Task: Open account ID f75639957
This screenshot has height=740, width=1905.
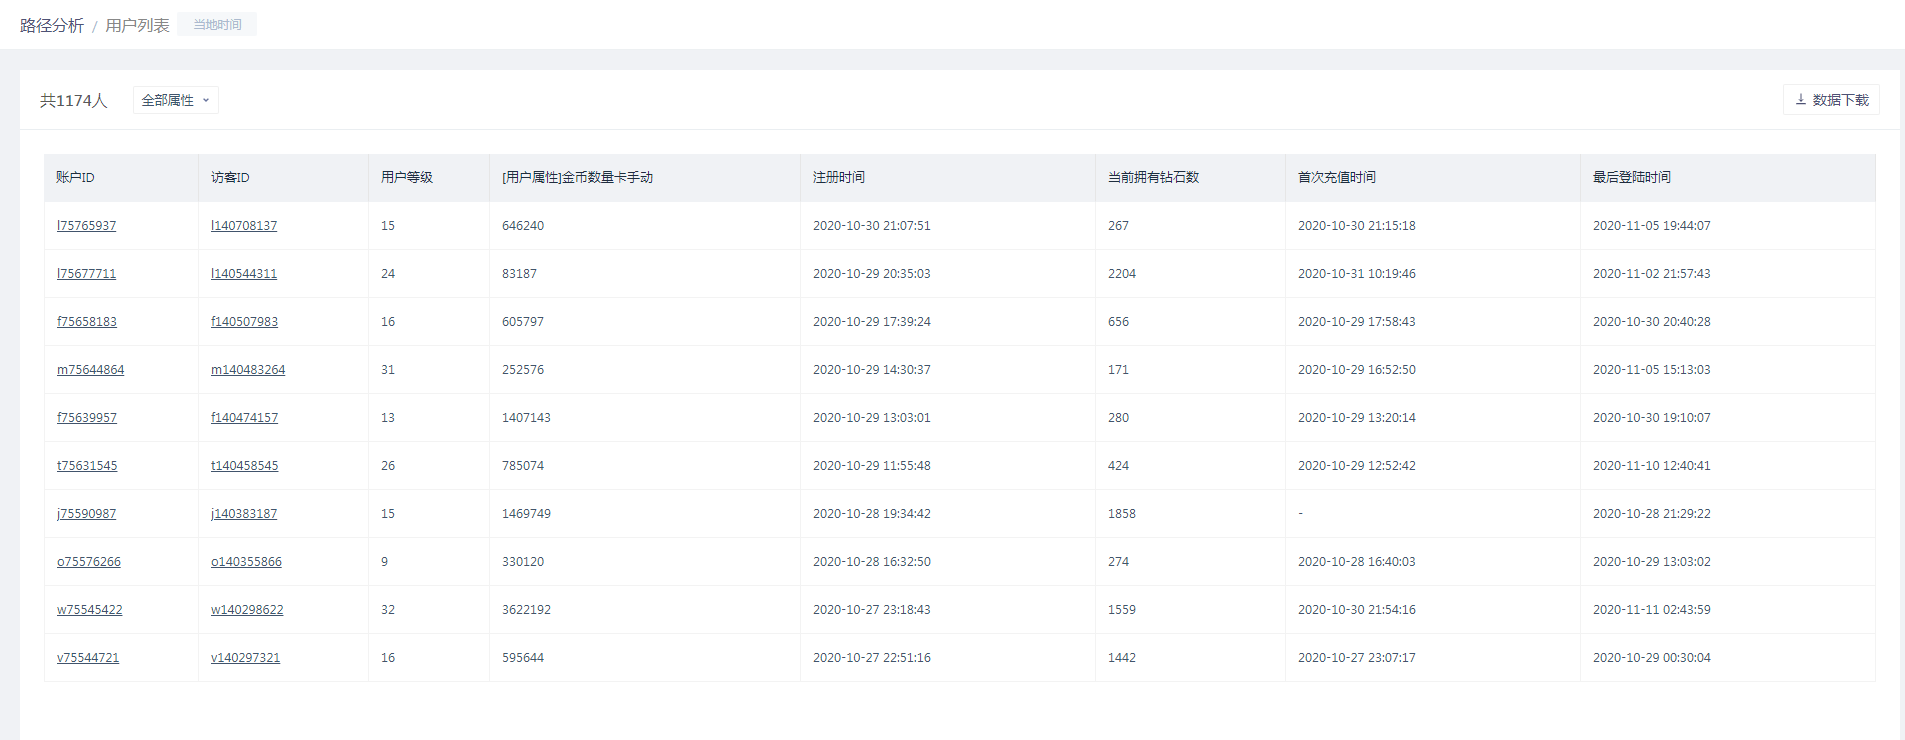Action: click(x=87, y=418)
